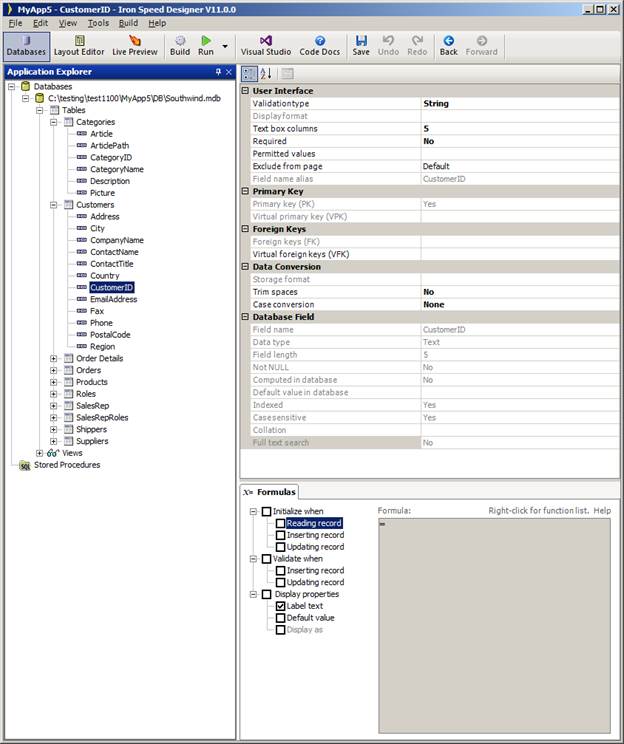The image size is (624, 744).
Task: Open the File menu
Action: [15, 23]
